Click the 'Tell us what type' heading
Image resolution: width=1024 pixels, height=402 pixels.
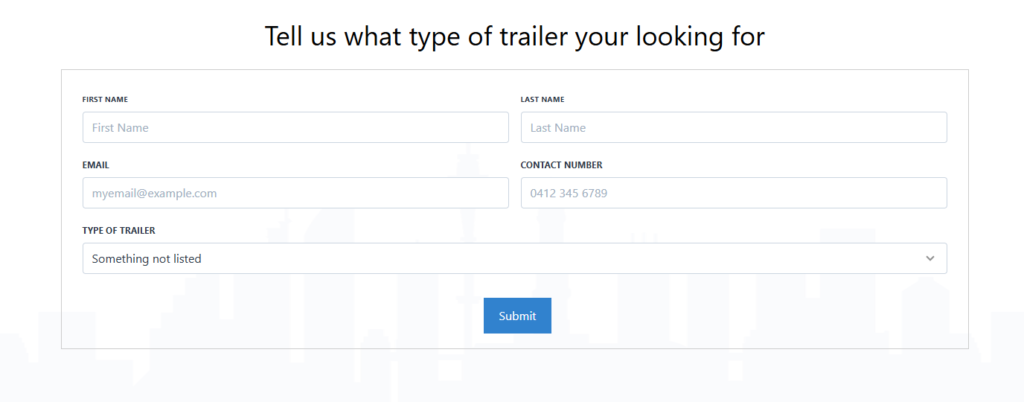point(514,37)
